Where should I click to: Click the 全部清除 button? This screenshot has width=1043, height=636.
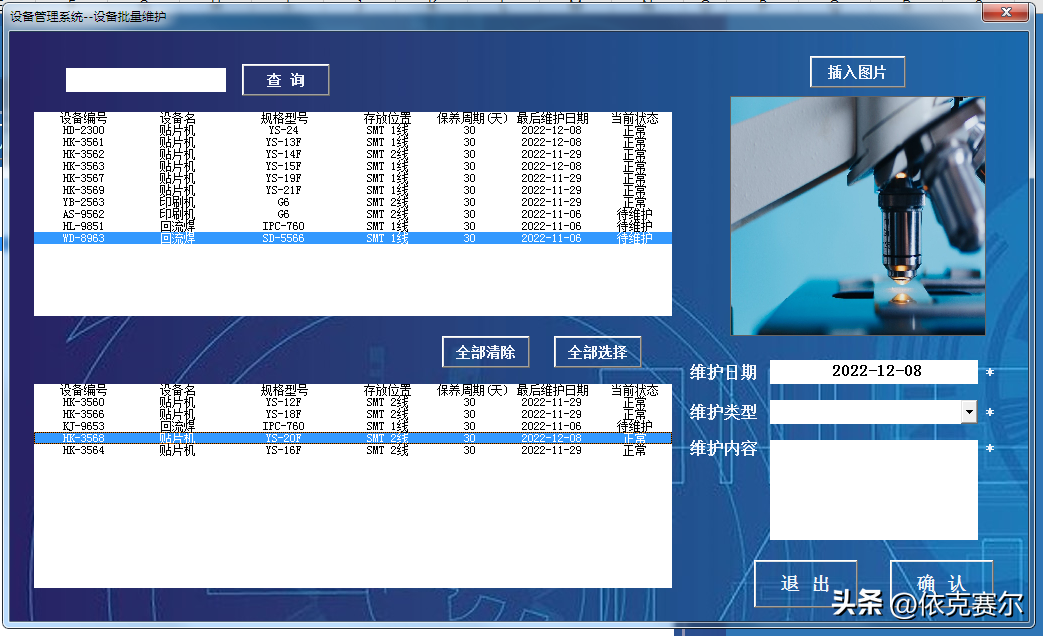[486, 352]
